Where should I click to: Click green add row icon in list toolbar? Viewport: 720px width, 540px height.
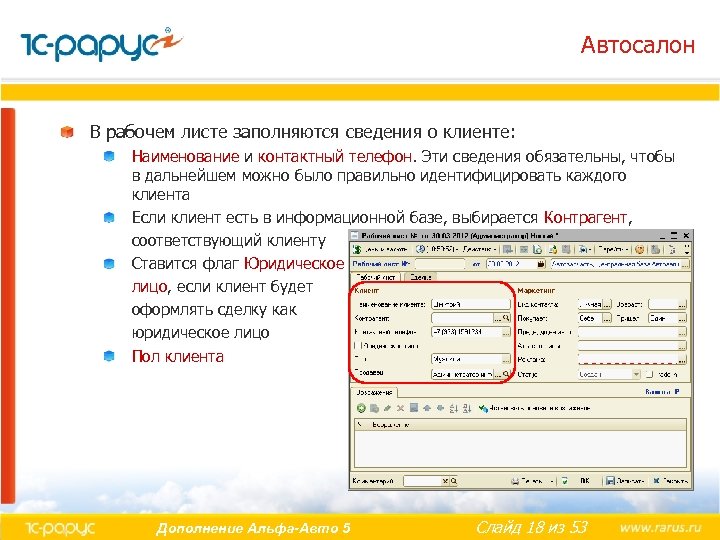pyautogui.click(x=361, y=408)
